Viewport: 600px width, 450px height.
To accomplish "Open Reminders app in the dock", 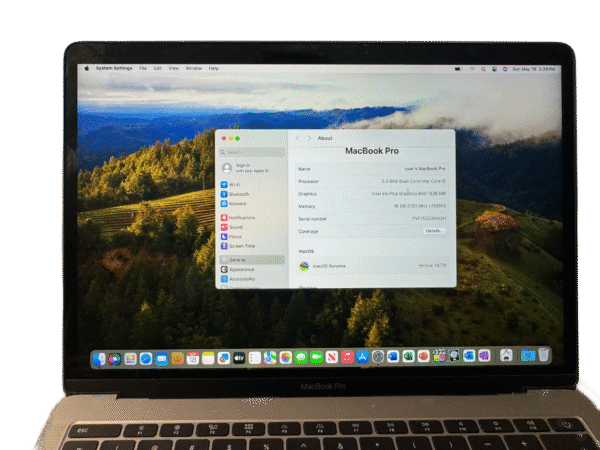I will pos(254,358).
